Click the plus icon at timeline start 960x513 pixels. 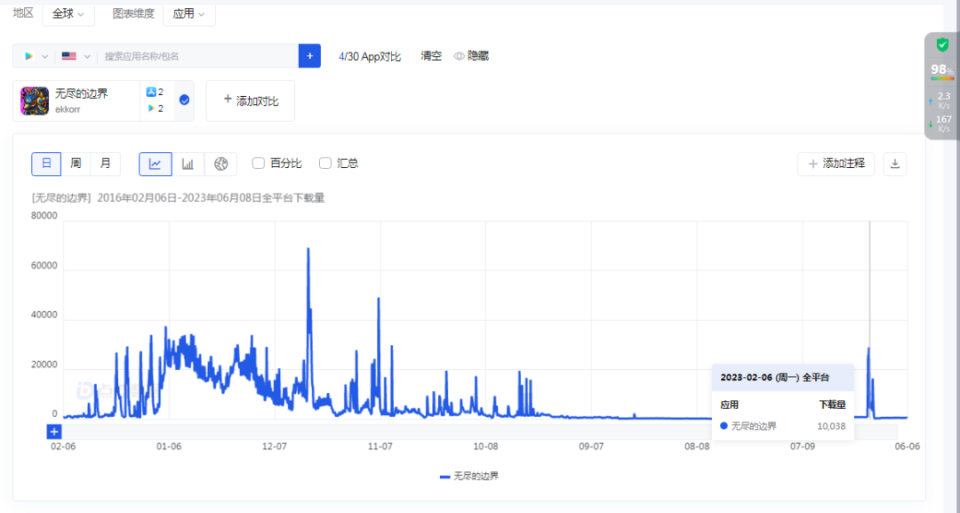pyautogui.click(x=54, y=432)
